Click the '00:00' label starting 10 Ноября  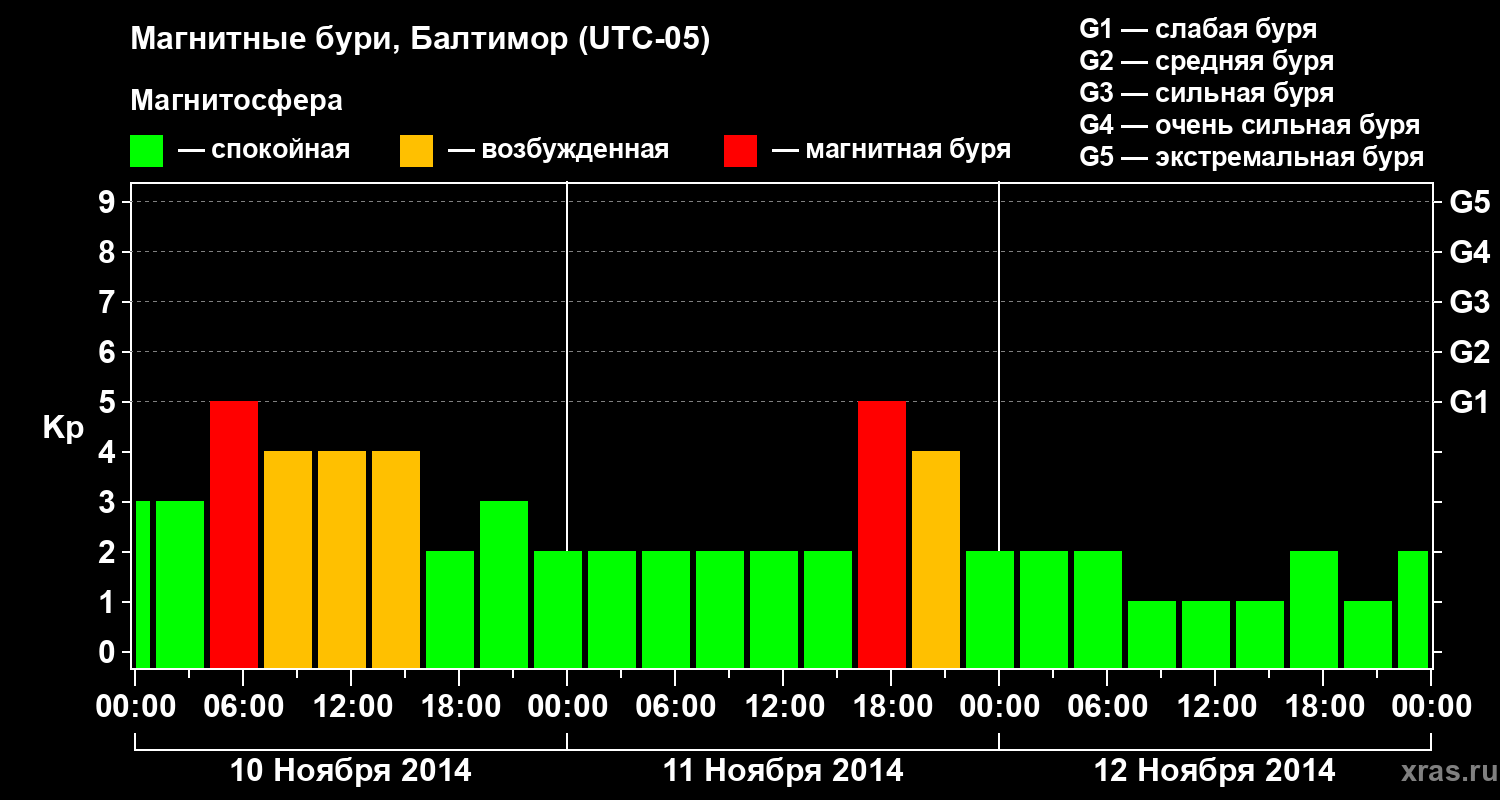click(135, 707)
